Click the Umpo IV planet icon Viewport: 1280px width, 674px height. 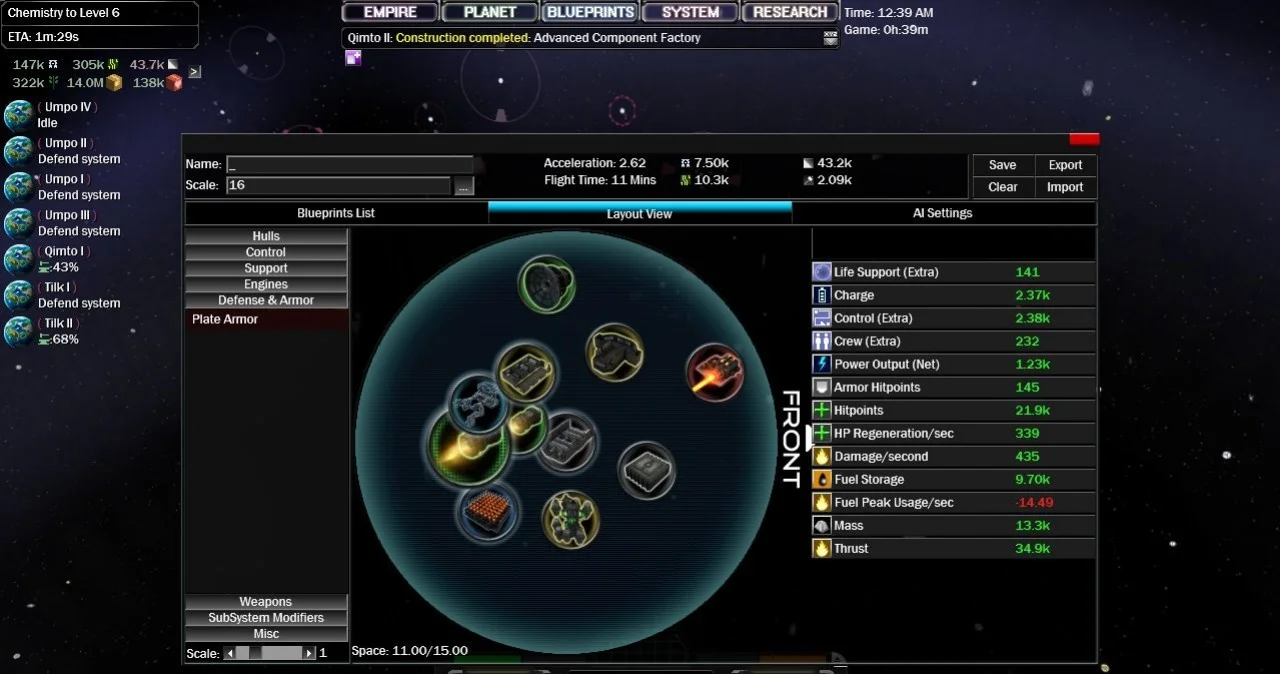19,115
